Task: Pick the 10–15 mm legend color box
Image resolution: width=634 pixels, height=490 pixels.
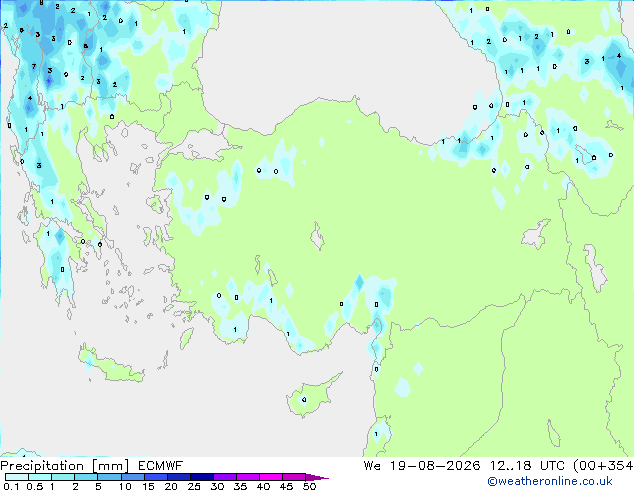Action: coord(132,477)
